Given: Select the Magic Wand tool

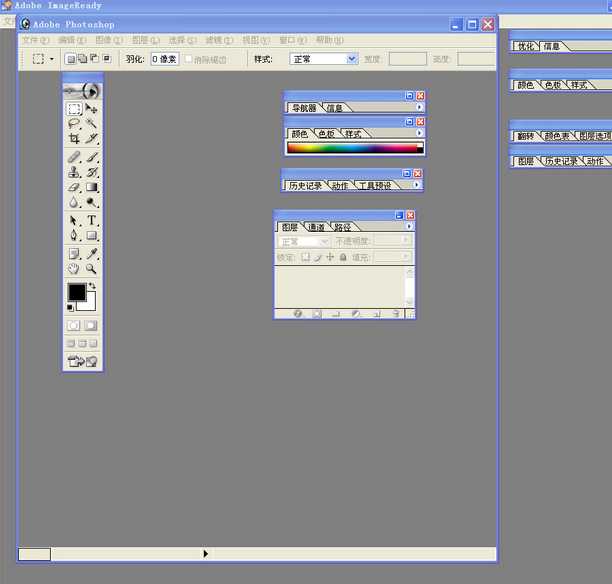Looking at the screenshot, I should (91, 123).
